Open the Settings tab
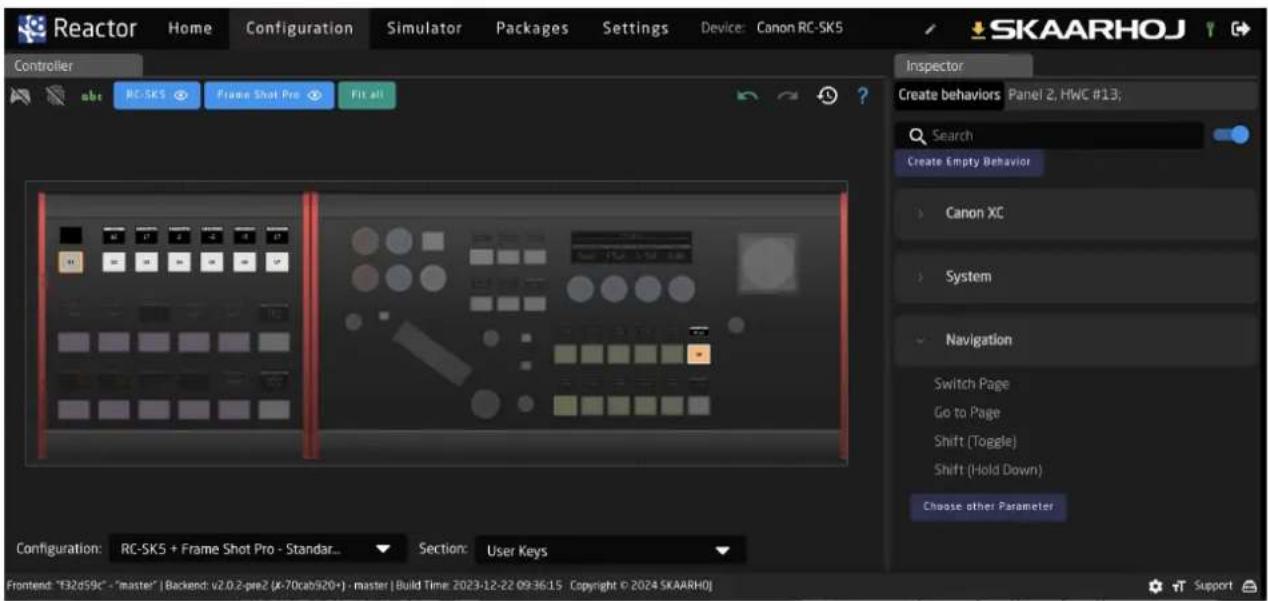 click(635, 29)
